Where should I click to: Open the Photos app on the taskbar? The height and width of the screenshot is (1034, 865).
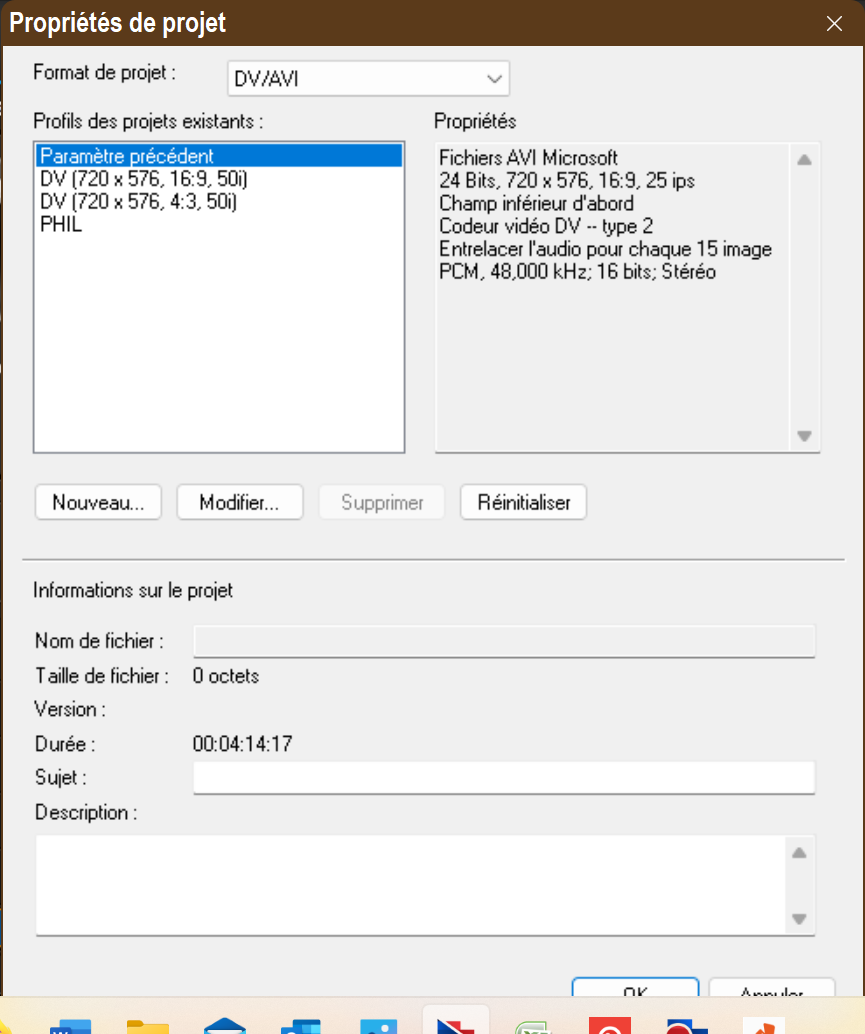[x=378, y=1026]
